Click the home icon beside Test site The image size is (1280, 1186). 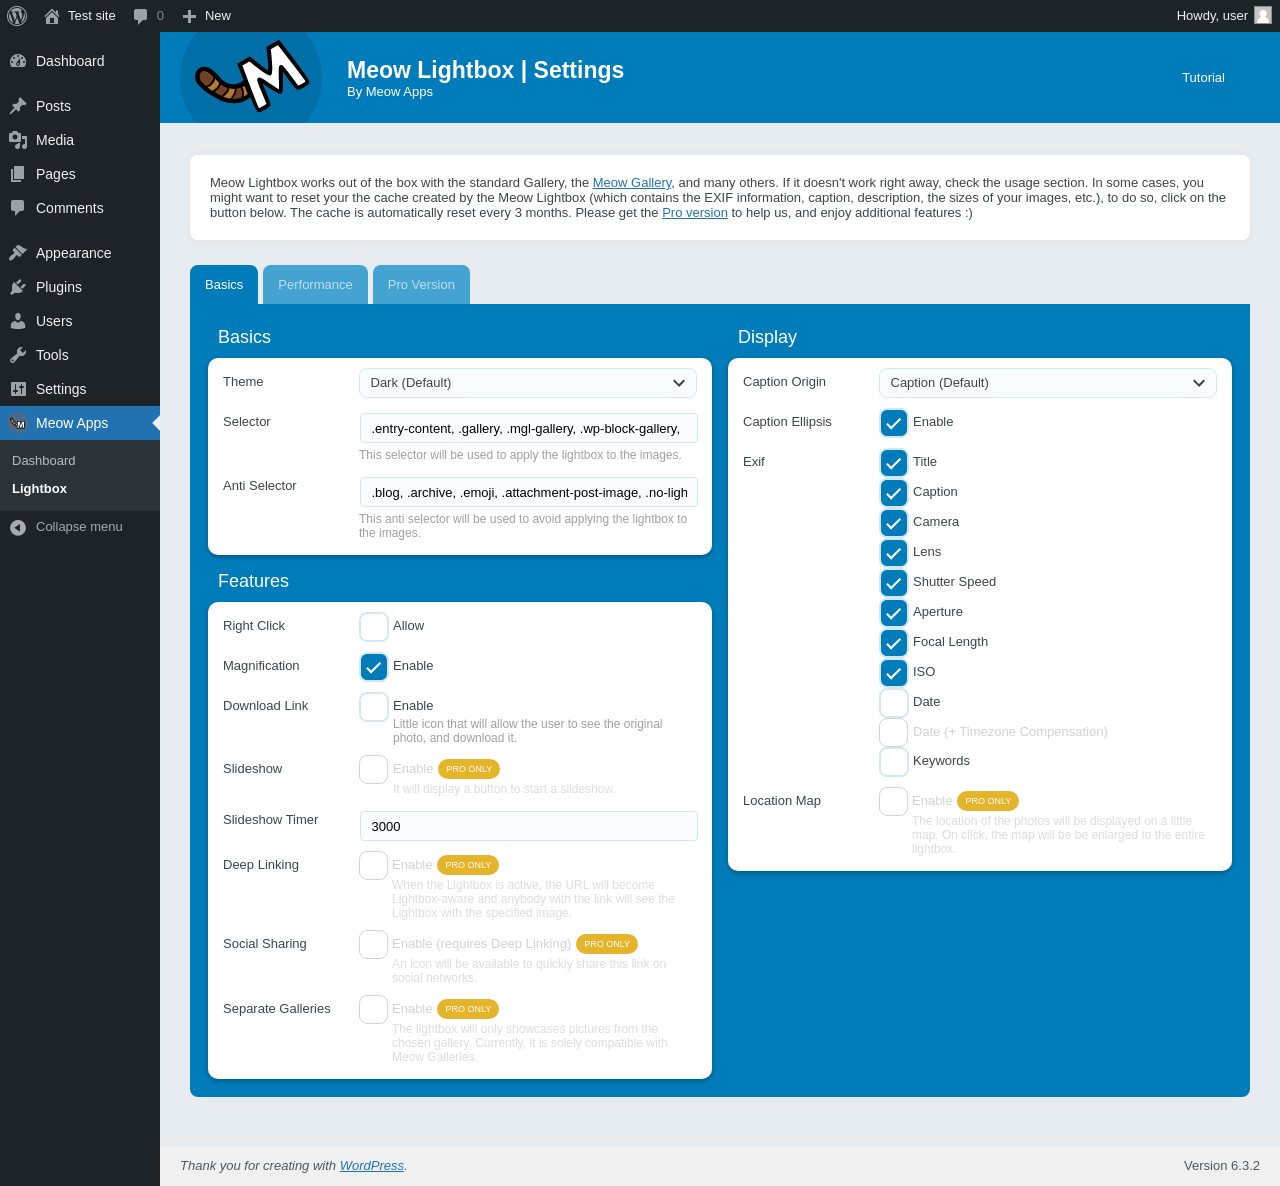pyautogui.click(x=52, y=16)
